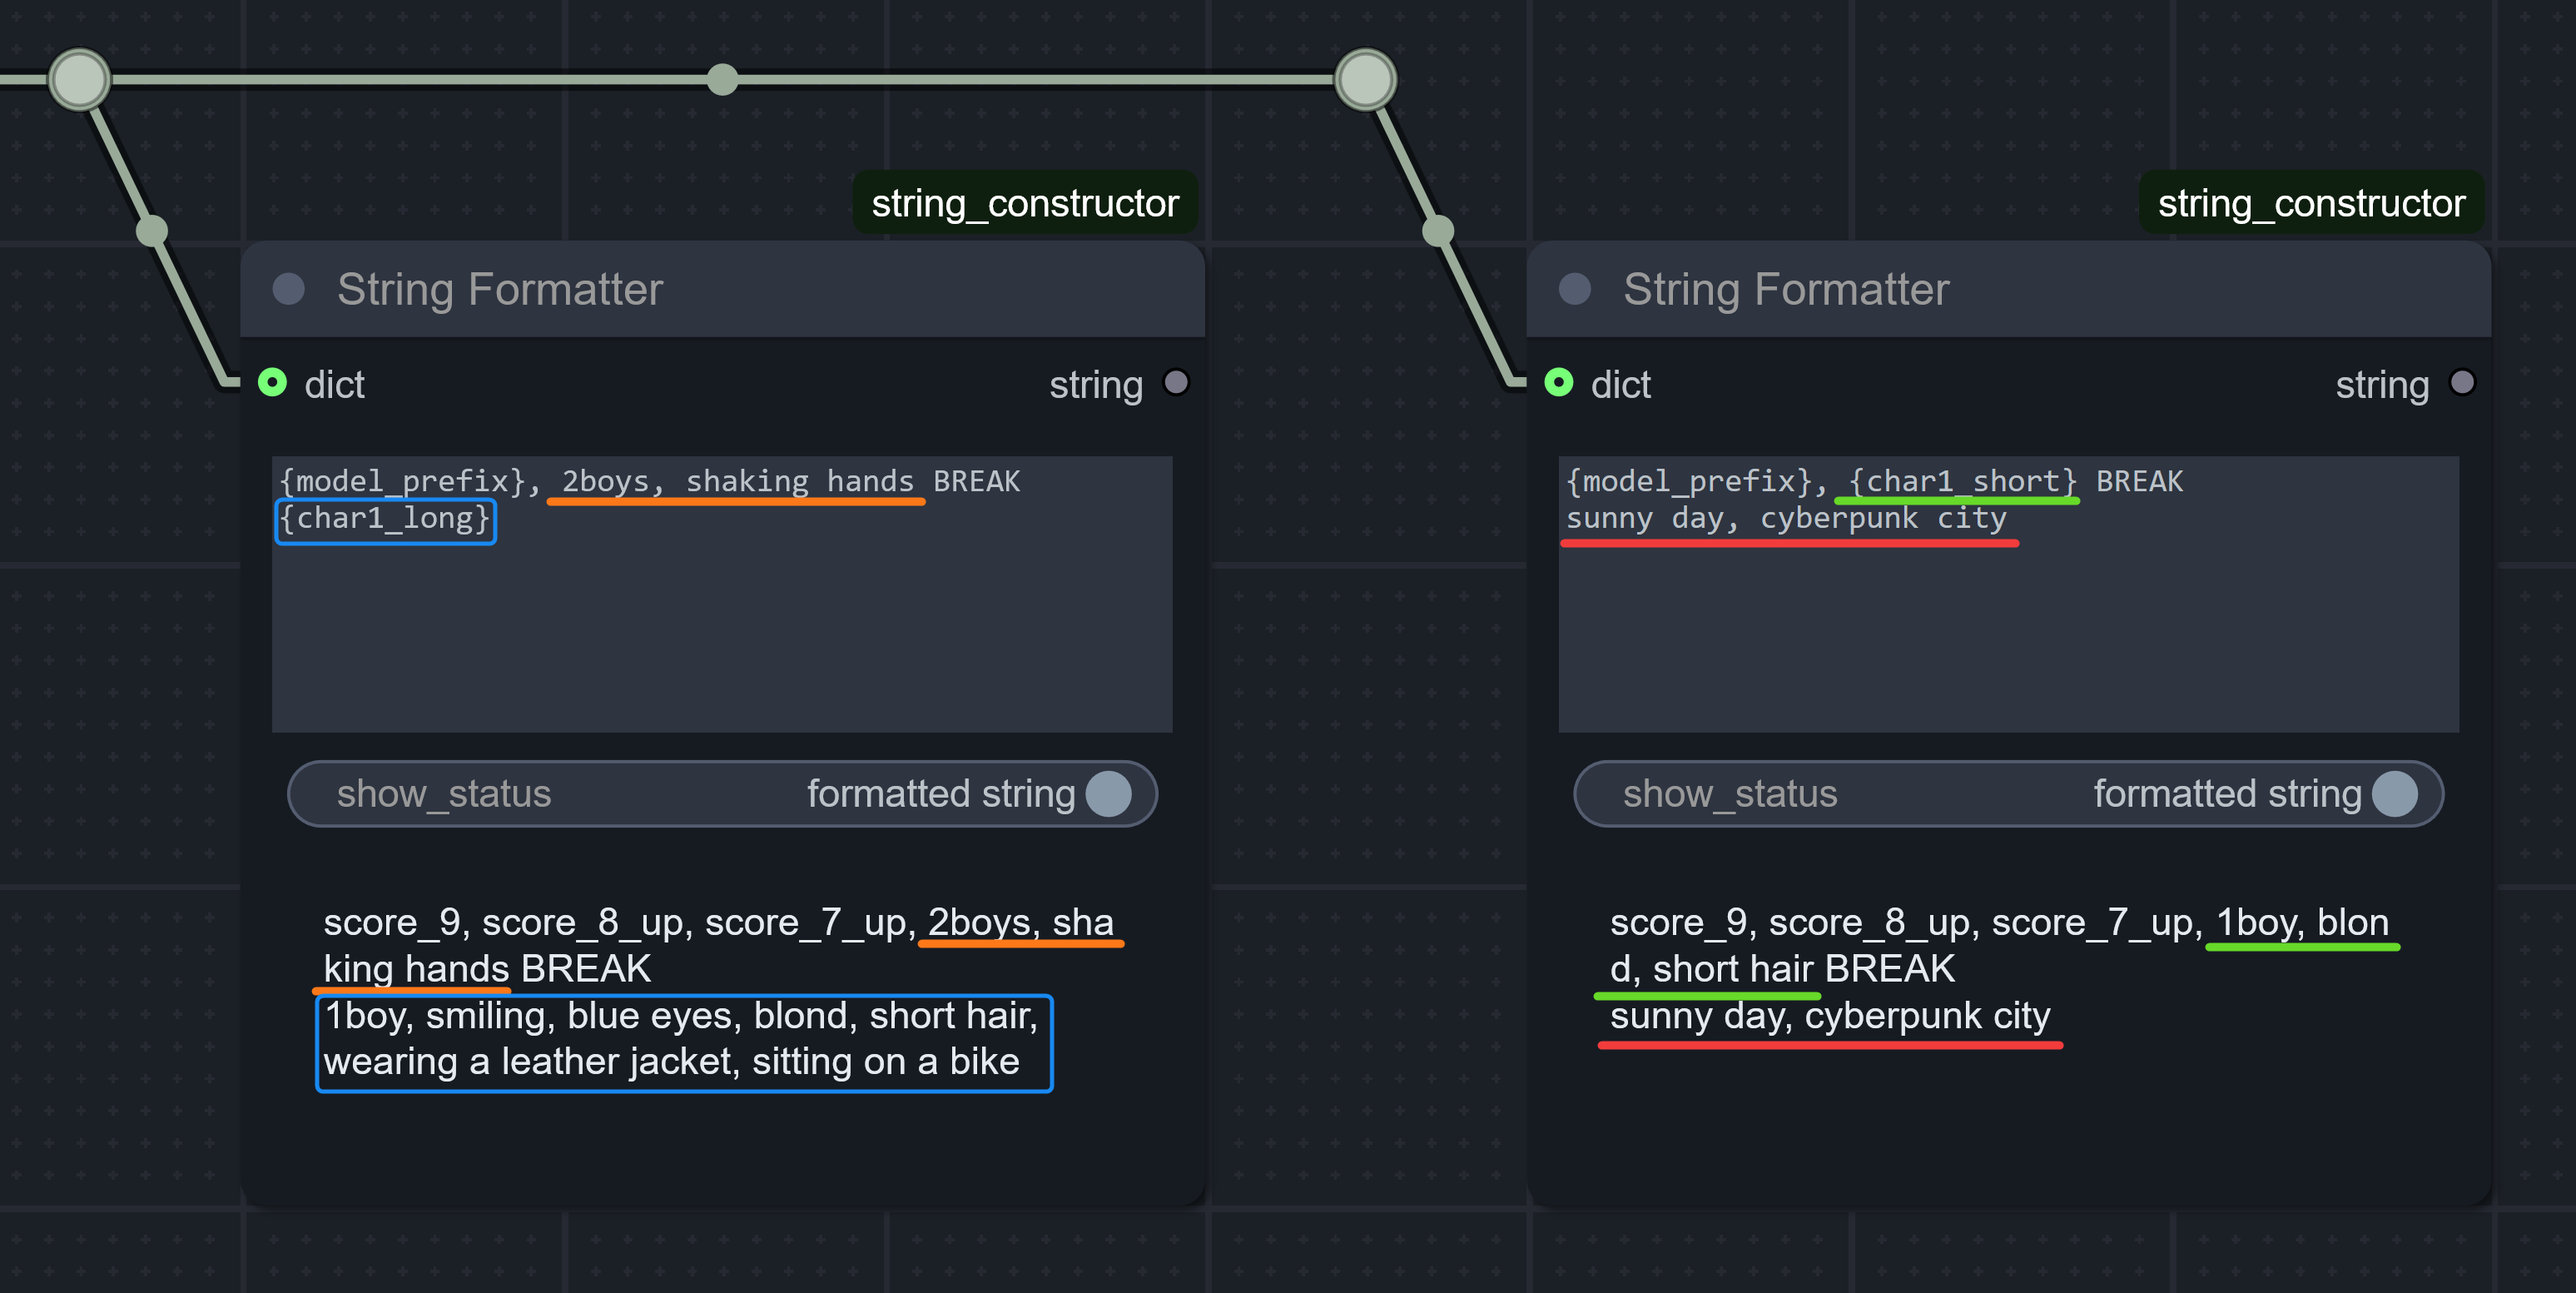Click the {model_prefix} text in the right template
Viewport: 2576px width, 1293px height.
click(1689, 482)
